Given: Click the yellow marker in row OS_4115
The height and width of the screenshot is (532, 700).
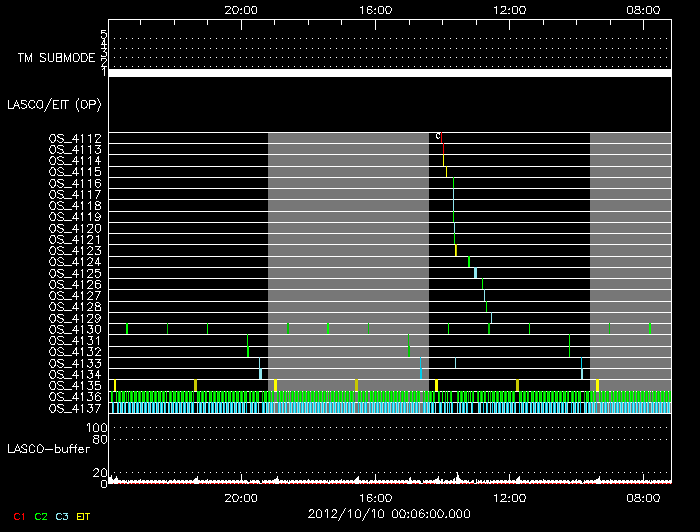Looking at the screenshot, I should point(446,172).
